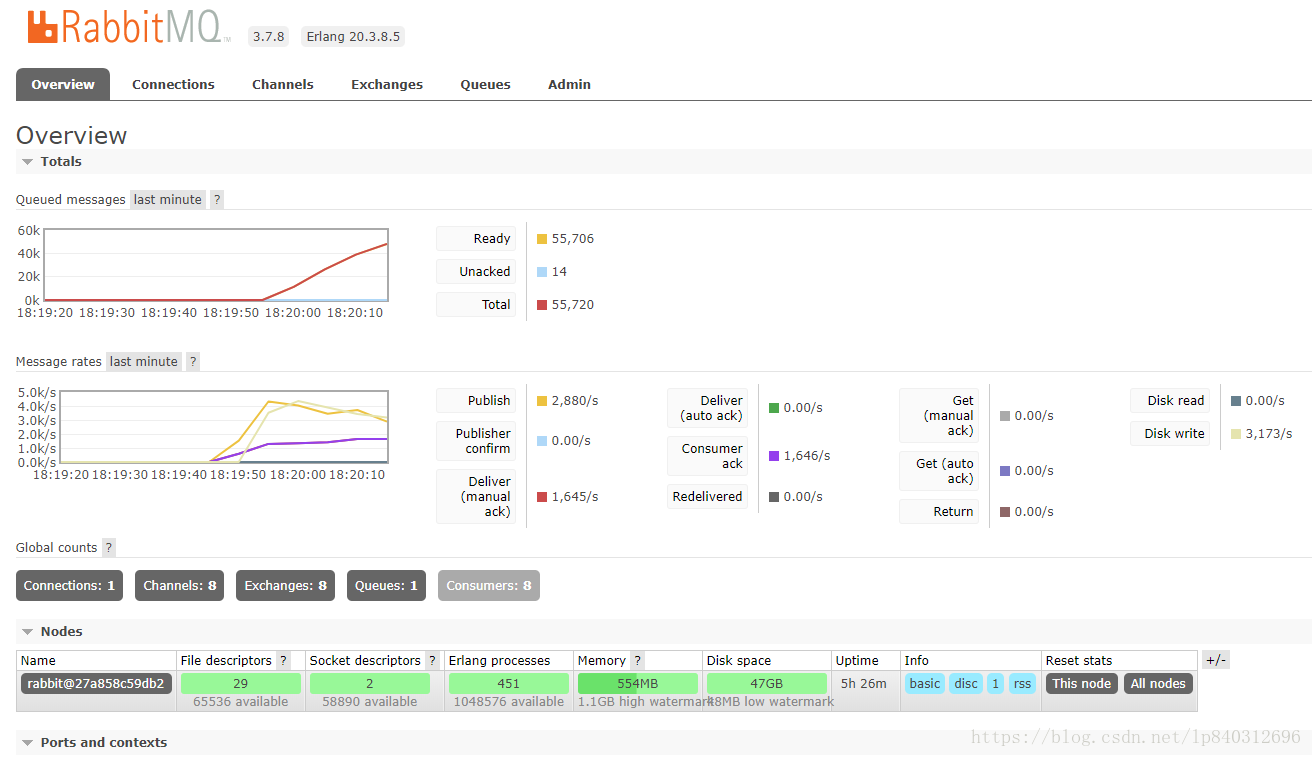1312x757 pixels.
Task: Click the 'basic' info tag
Action: click(x=924, y=683)
